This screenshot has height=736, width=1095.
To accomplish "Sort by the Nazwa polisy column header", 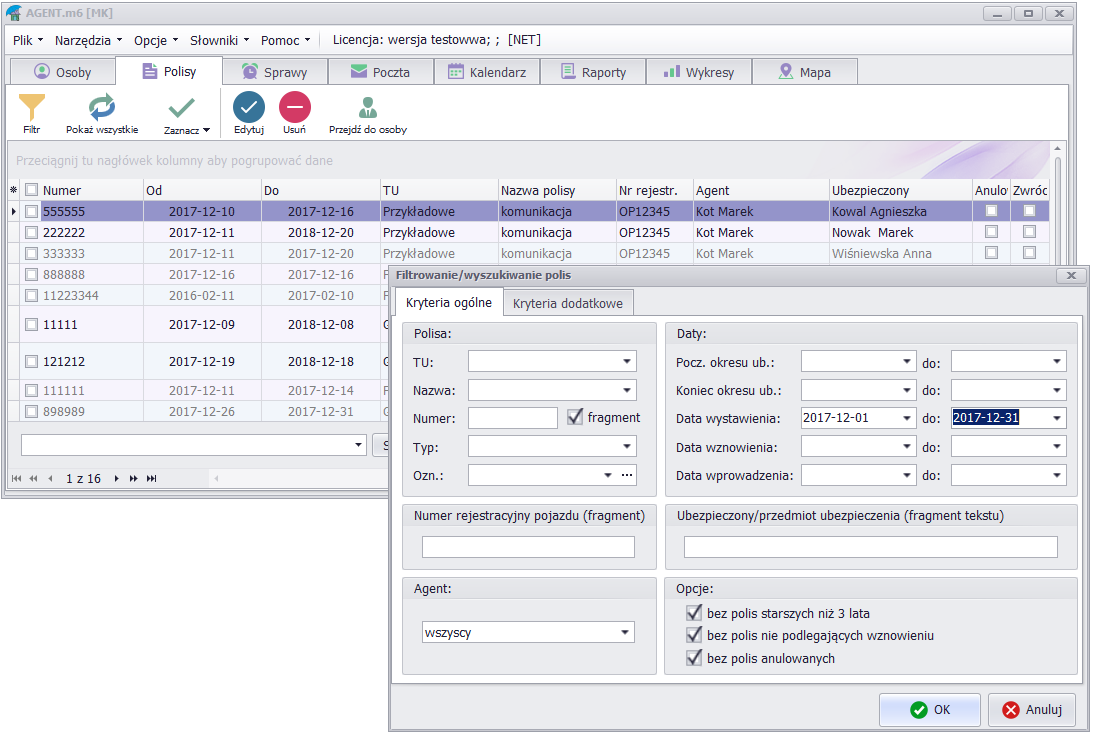I will click(x=557, y=190).
